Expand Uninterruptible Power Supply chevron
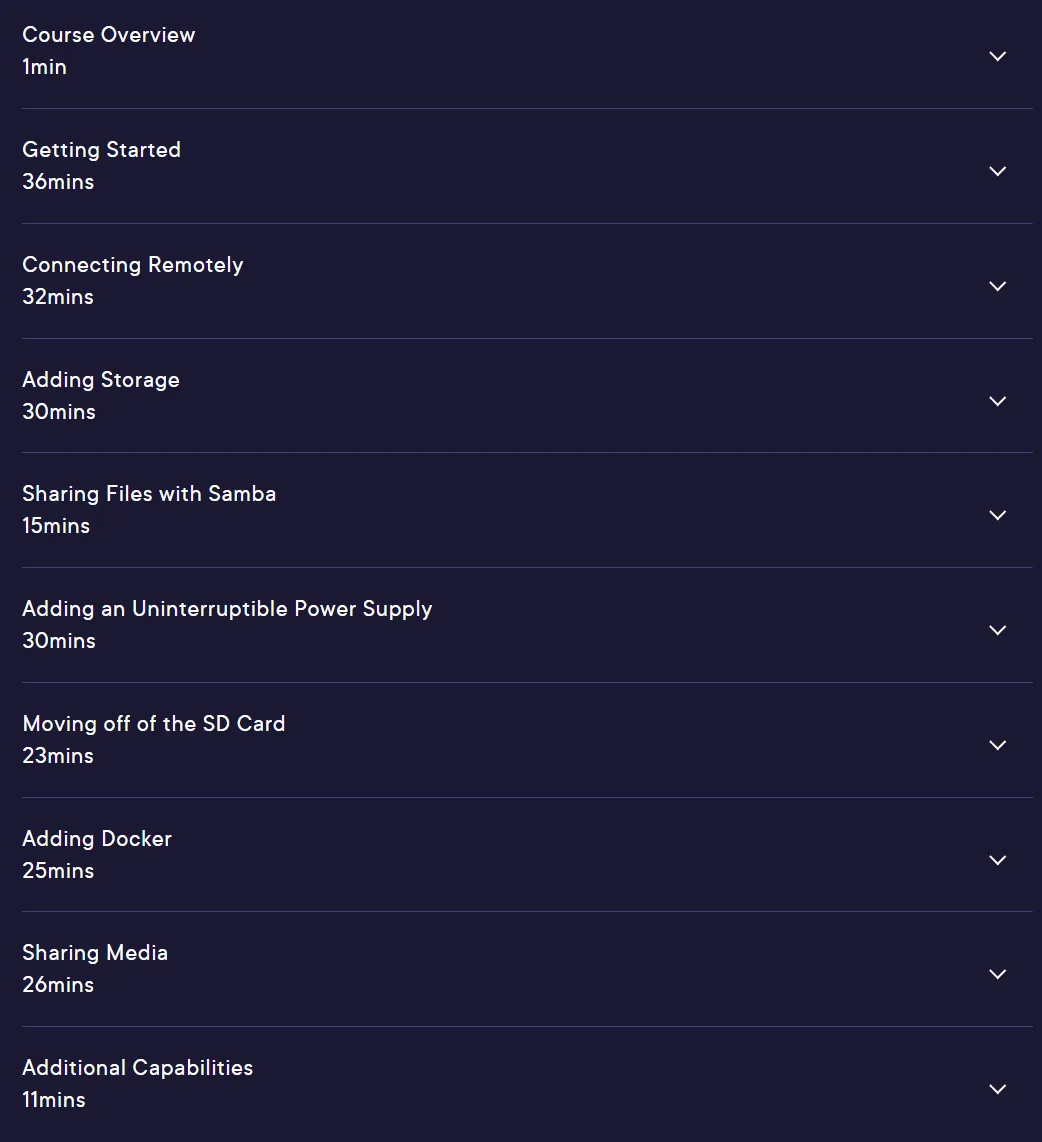 tap(998, 630)
